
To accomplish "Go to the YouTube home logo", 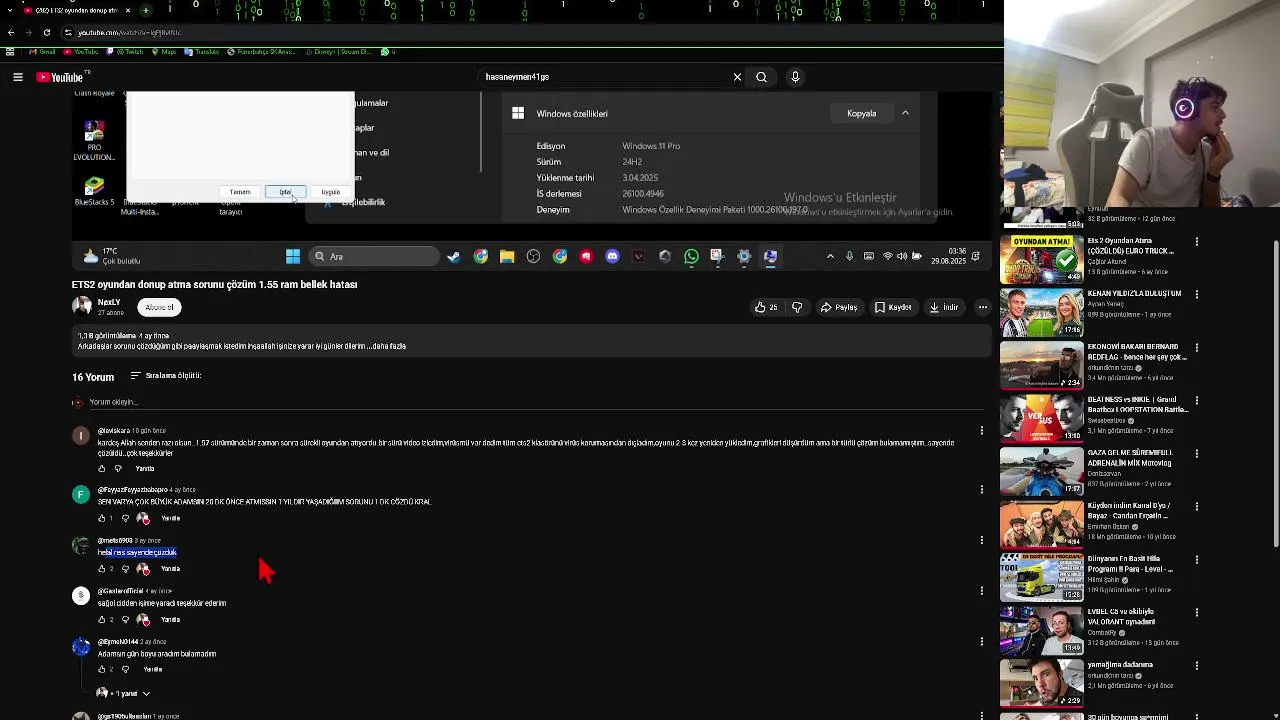I will click(60, 77).
